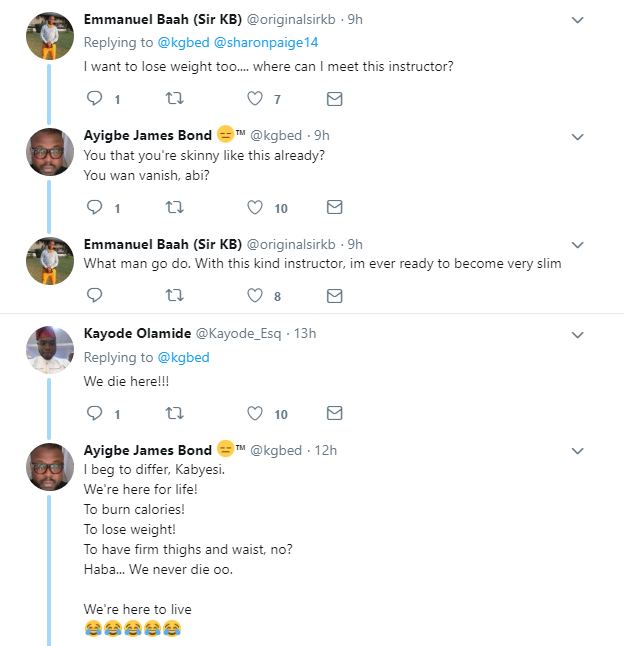Screen dimensions: 624x646
Task: Open dropdown on 'I beg to differ' tweet
Action: (x=577, y=450)
